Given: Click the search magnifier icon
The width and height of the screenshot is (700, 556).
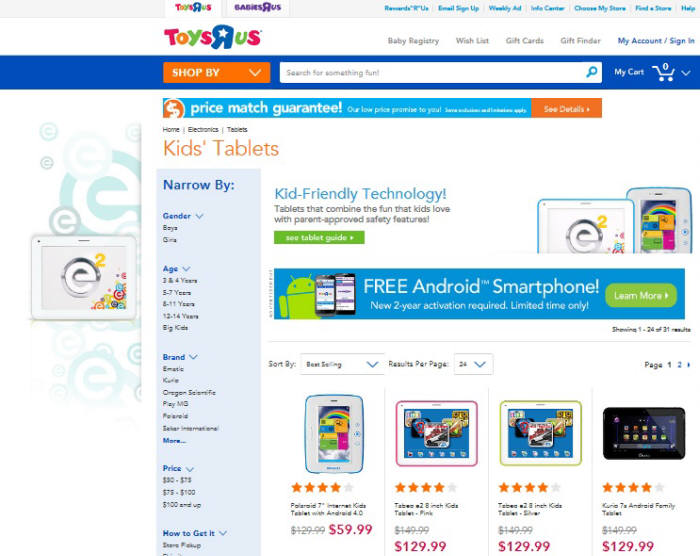Looking at the screenshot, I should (592, 72).
